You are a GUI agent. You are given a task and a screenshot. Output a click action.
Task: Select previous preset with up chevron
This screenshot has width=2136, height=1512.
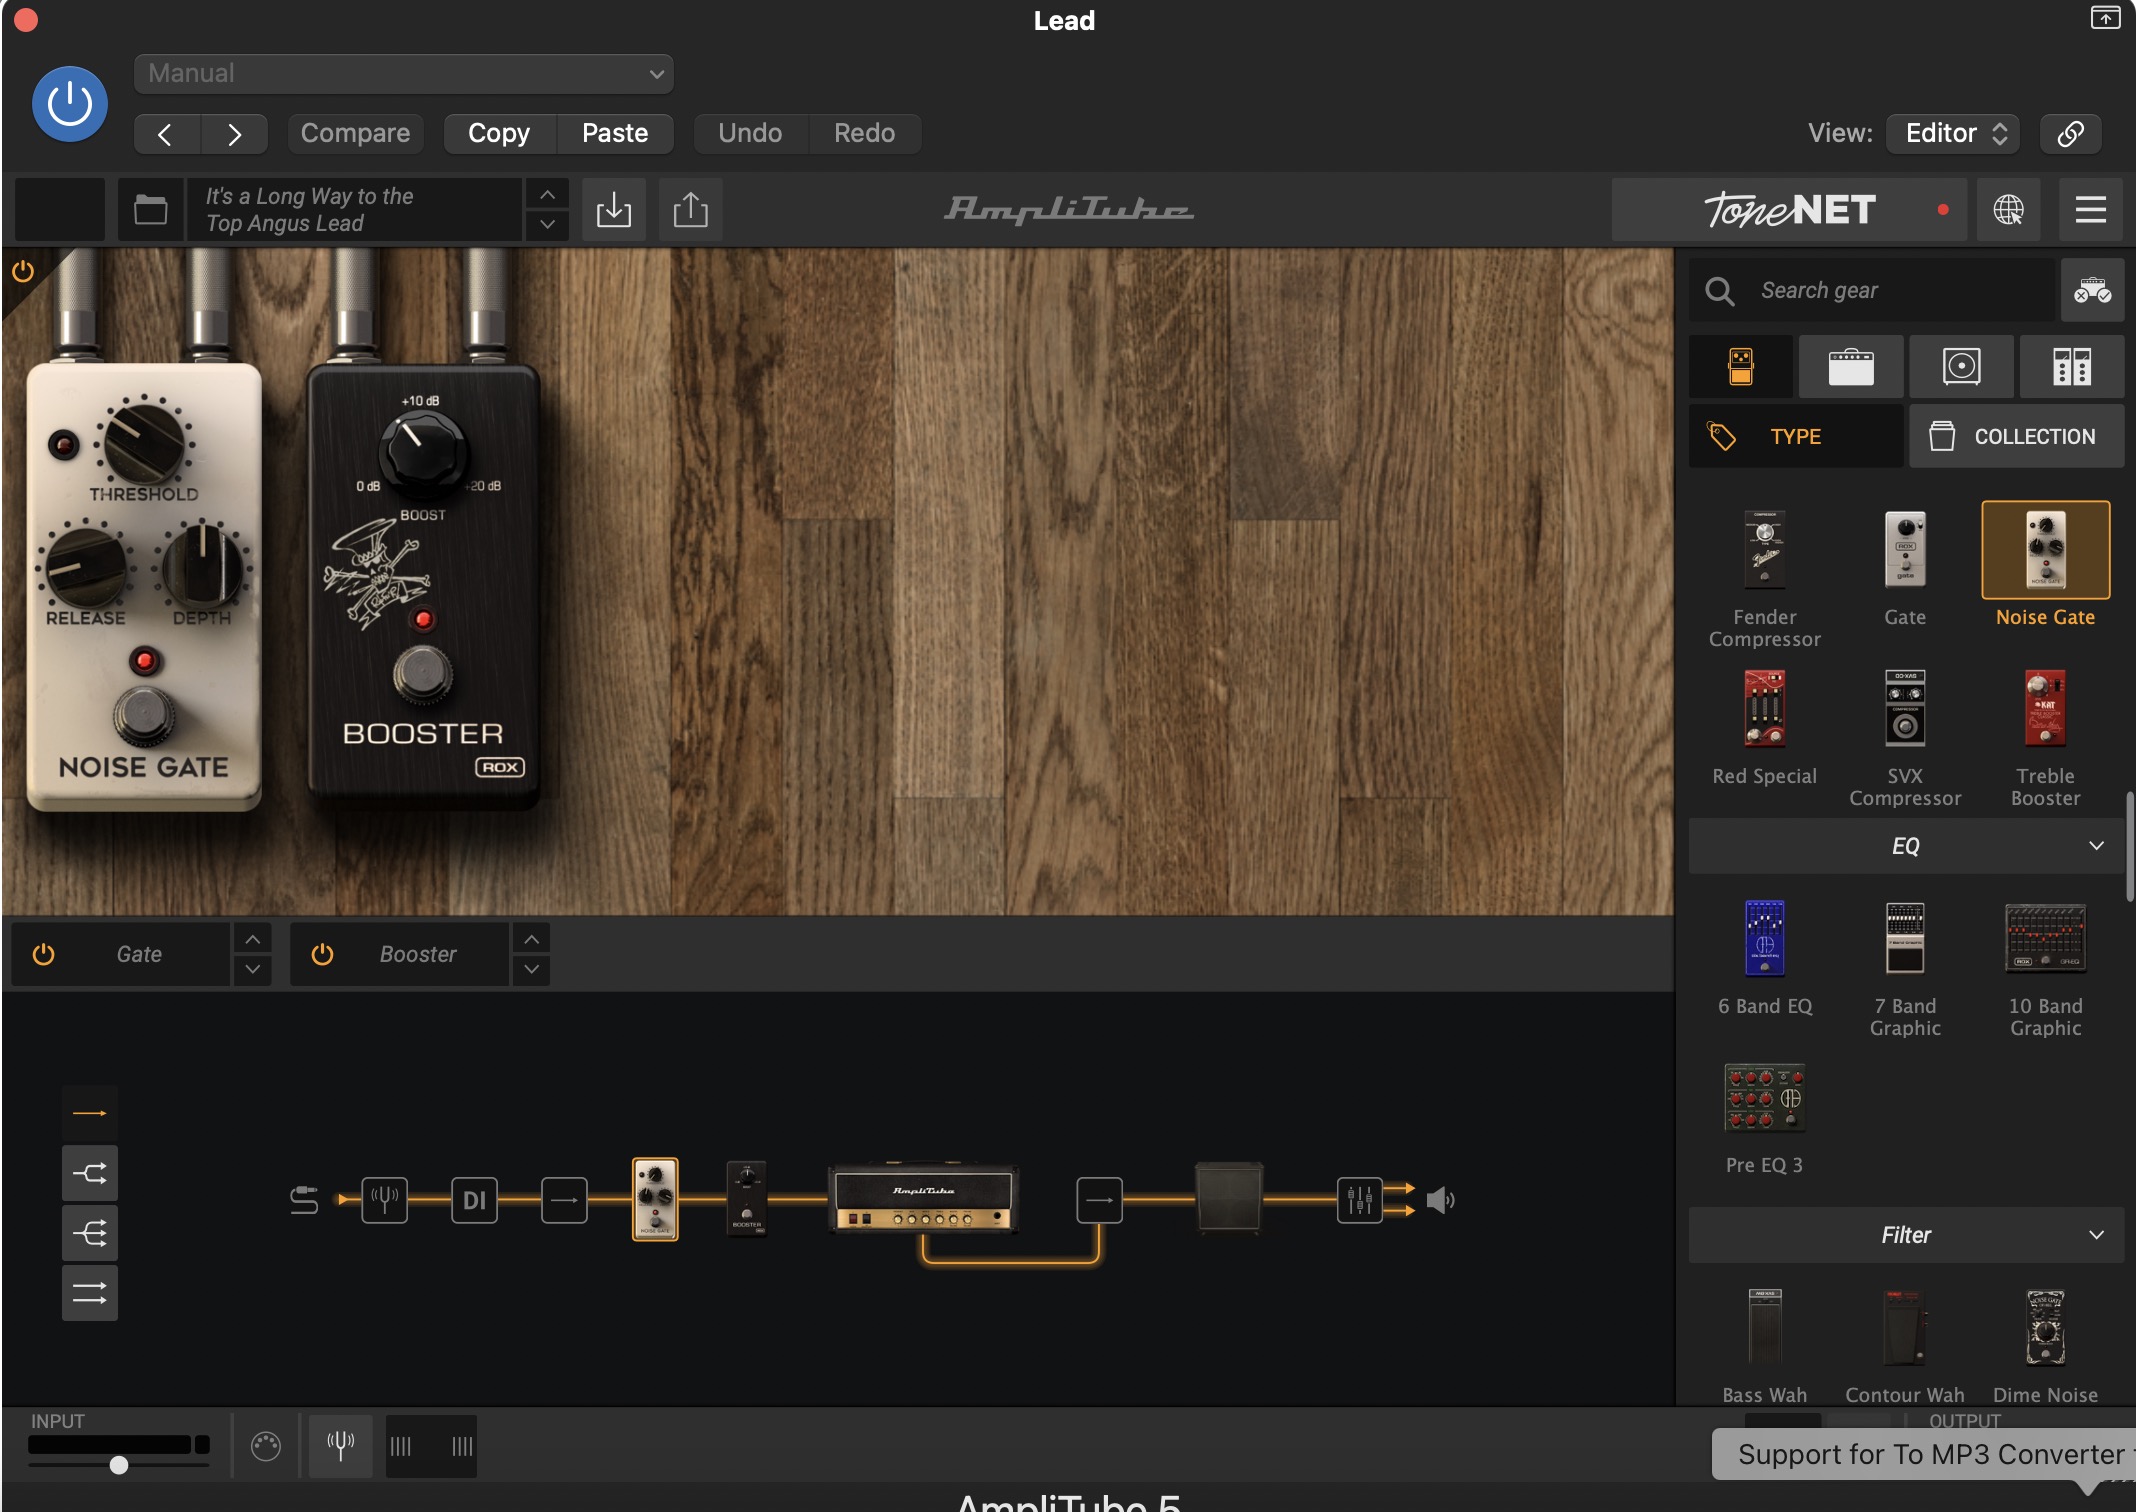(547, 195)
